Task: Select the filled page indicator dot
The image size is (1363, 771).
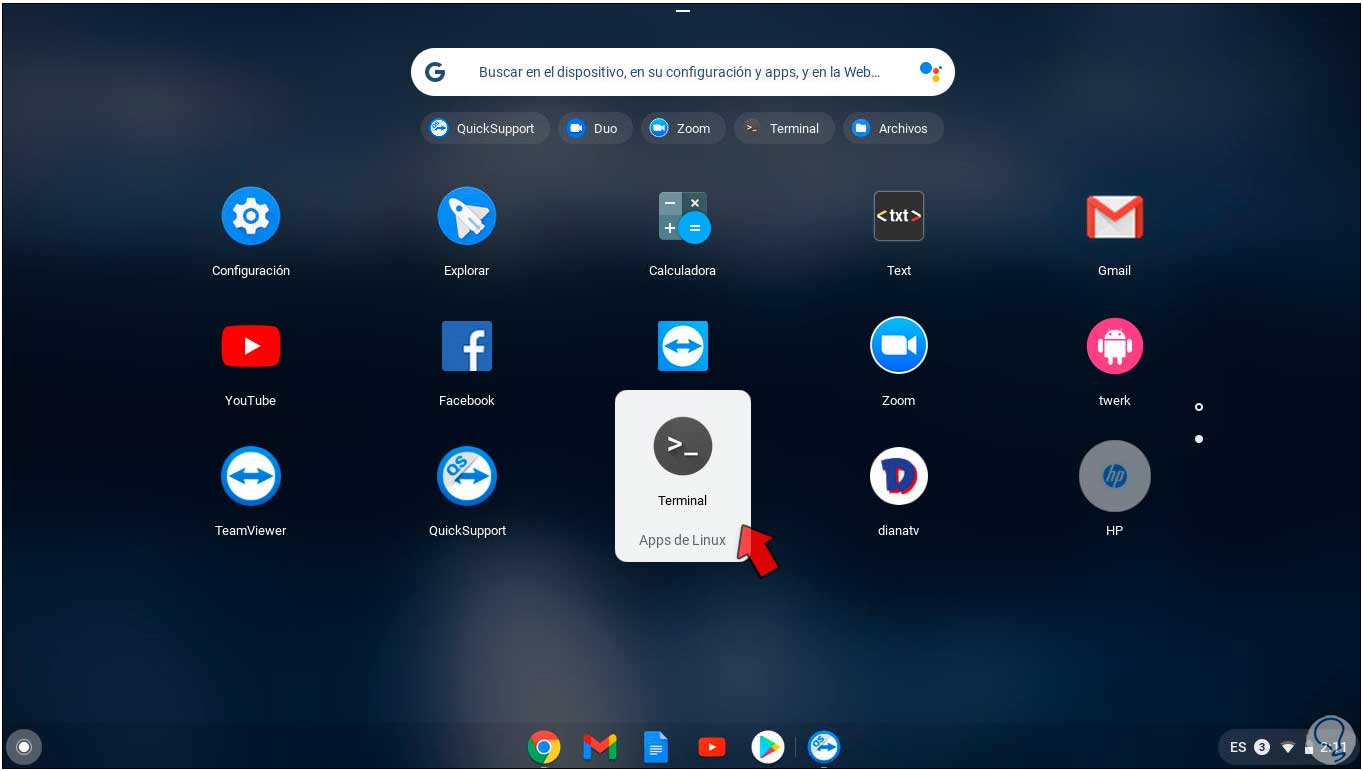Action: click(x=1199, y=439)
